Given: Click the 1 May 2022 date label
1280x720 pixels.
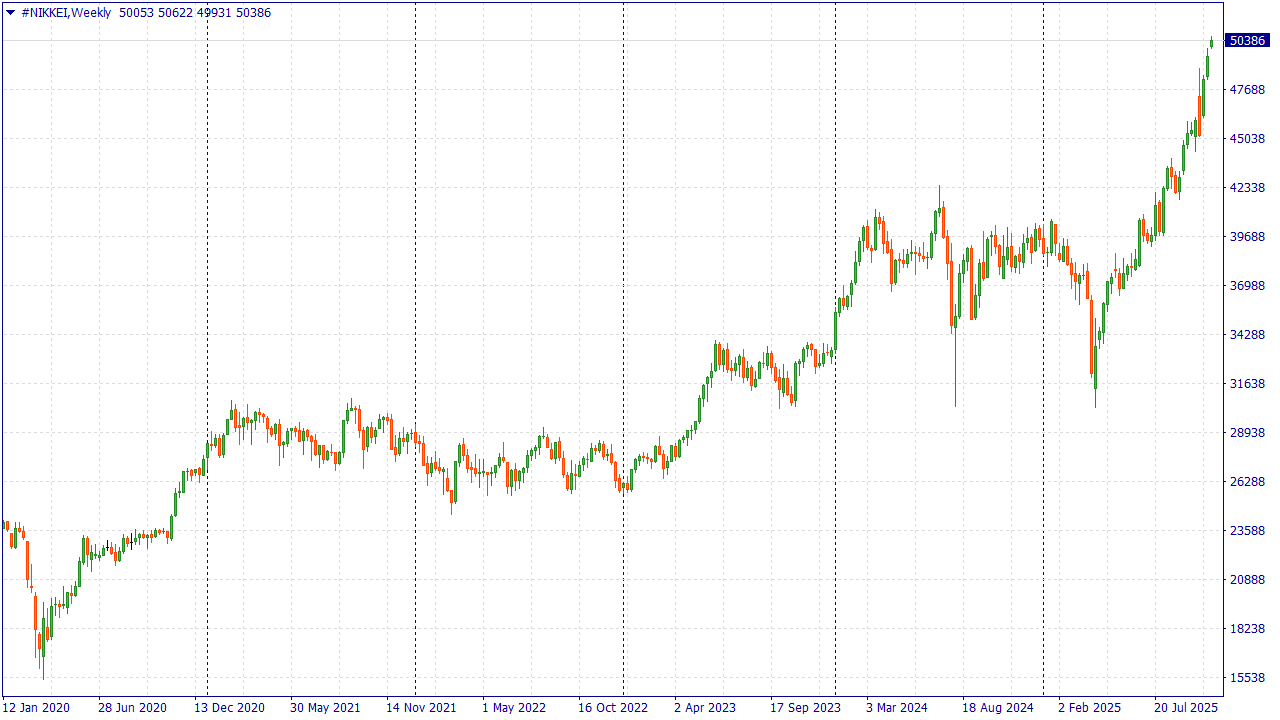Looking at the screenshot, I should pos(514,708).
